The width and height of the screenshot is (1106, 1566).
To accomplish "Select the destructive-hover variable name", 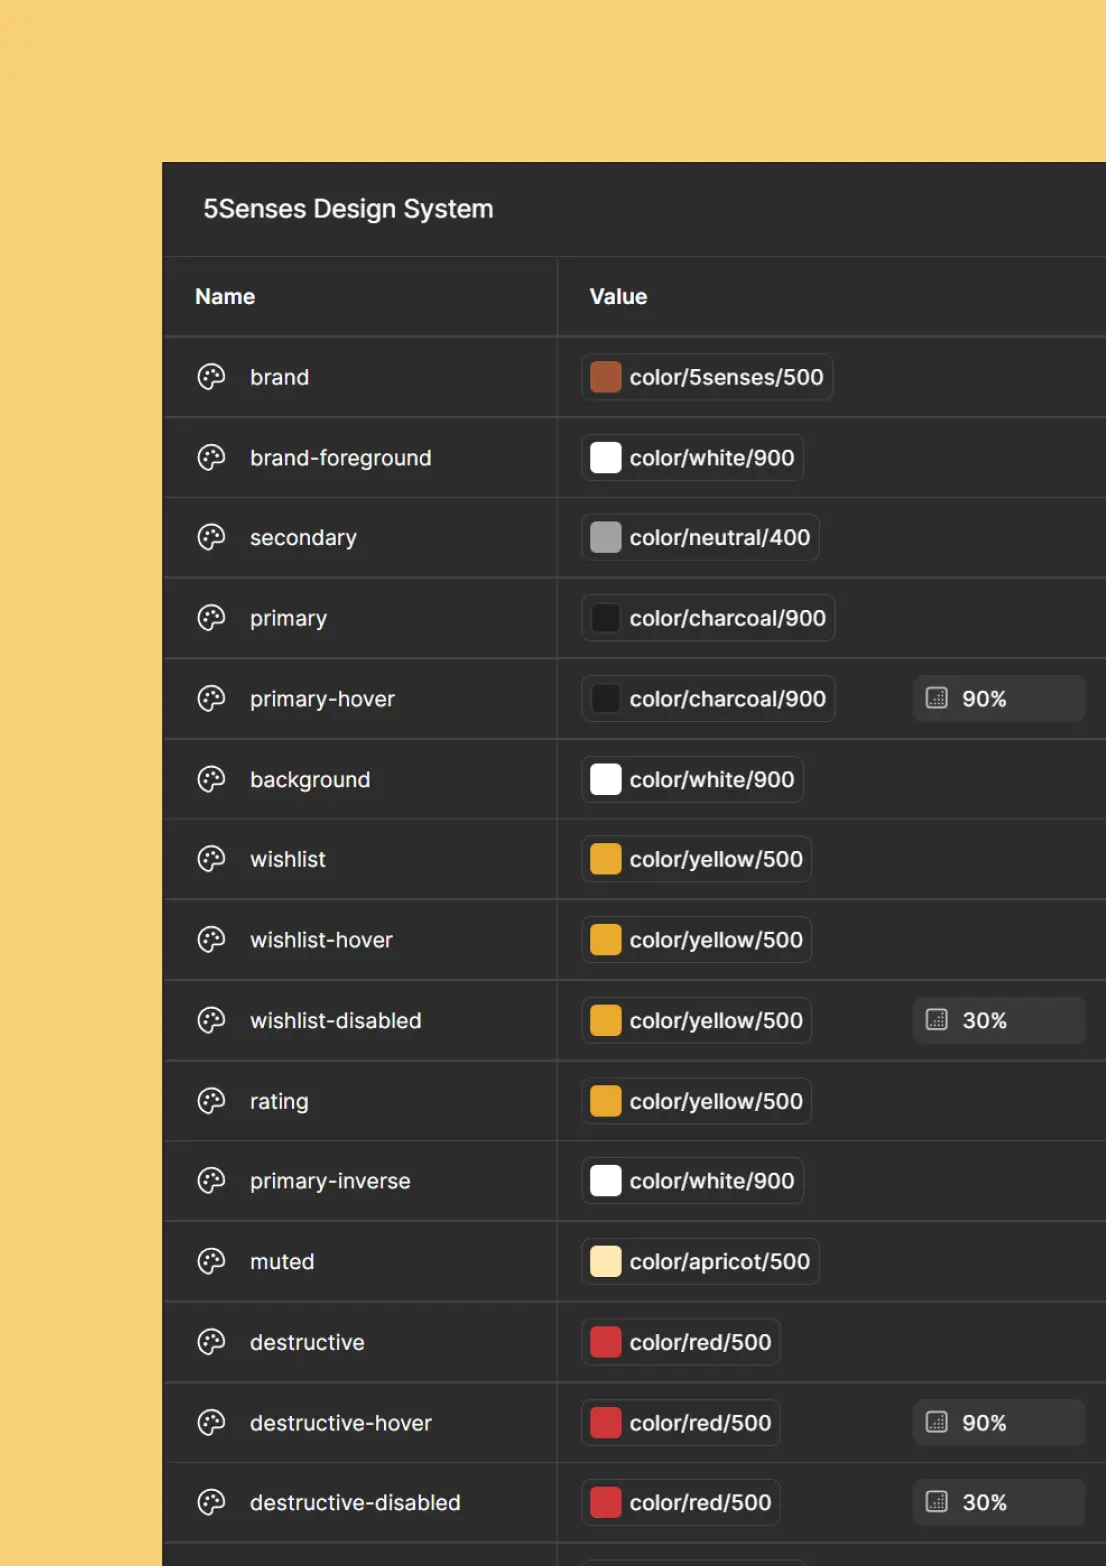I will tap(341, 1422).
